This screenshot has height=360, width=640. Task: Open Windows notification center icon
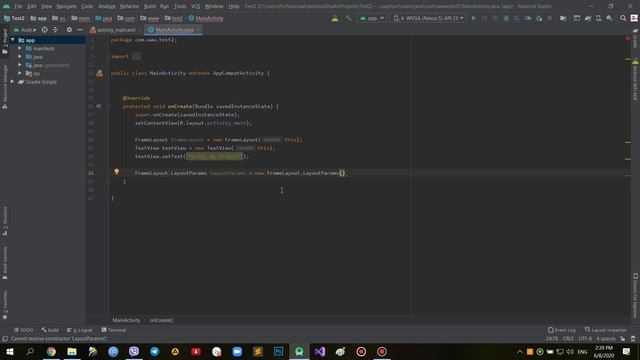pos(626,351)
